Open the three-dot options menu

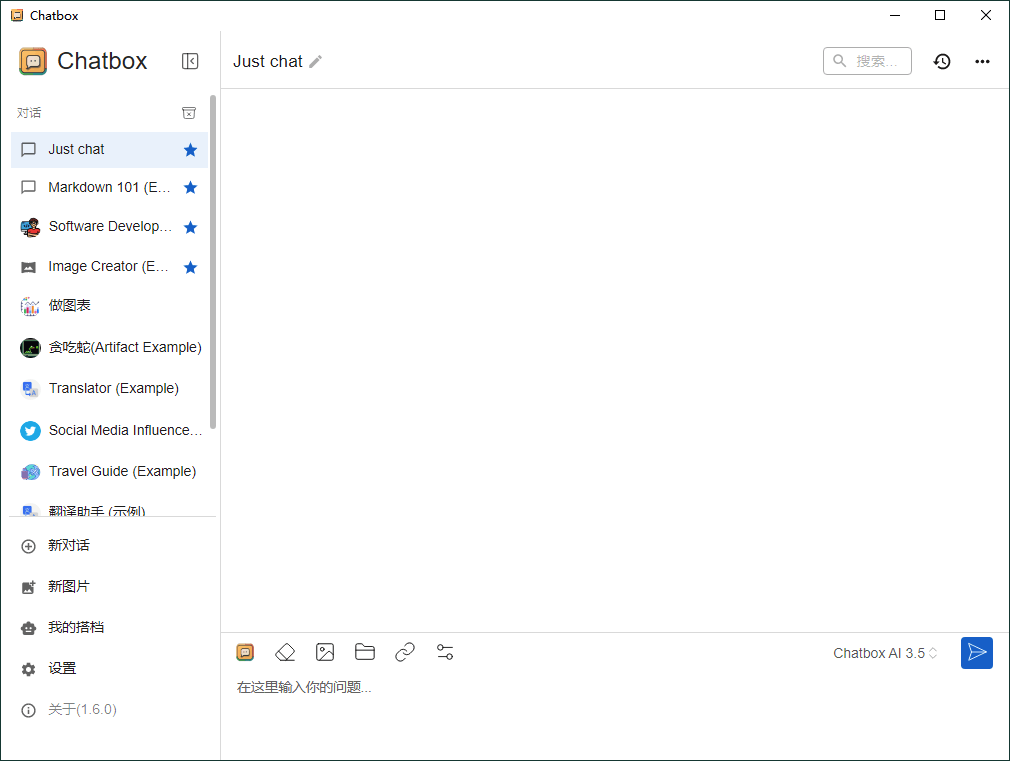[x=982, y=61]
